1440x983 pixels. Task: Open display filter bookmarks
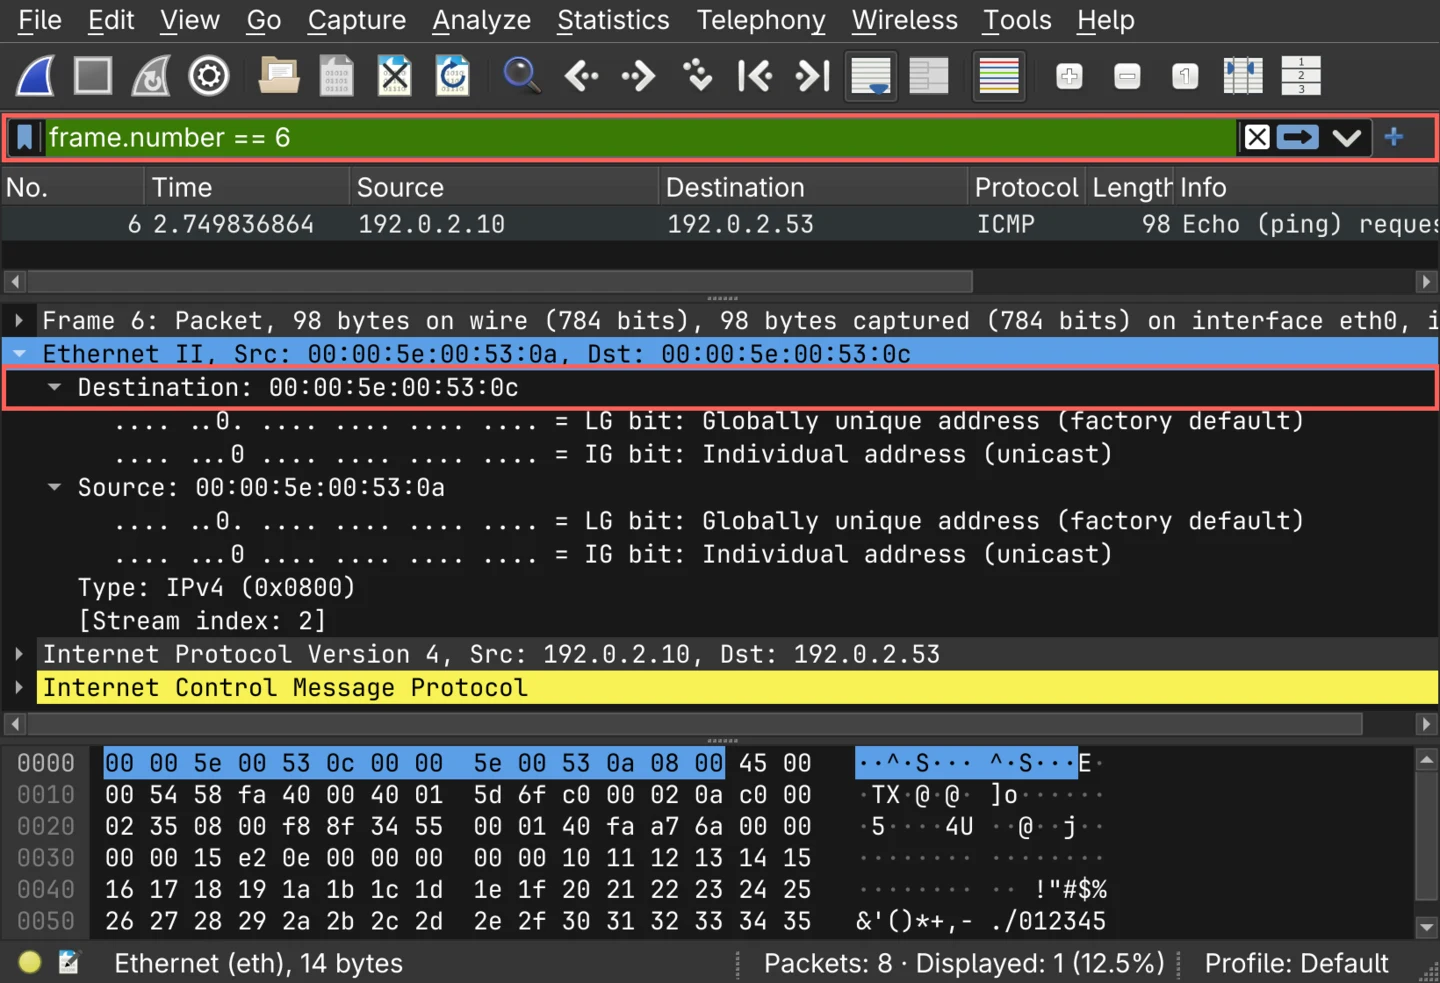coord(25,138)
